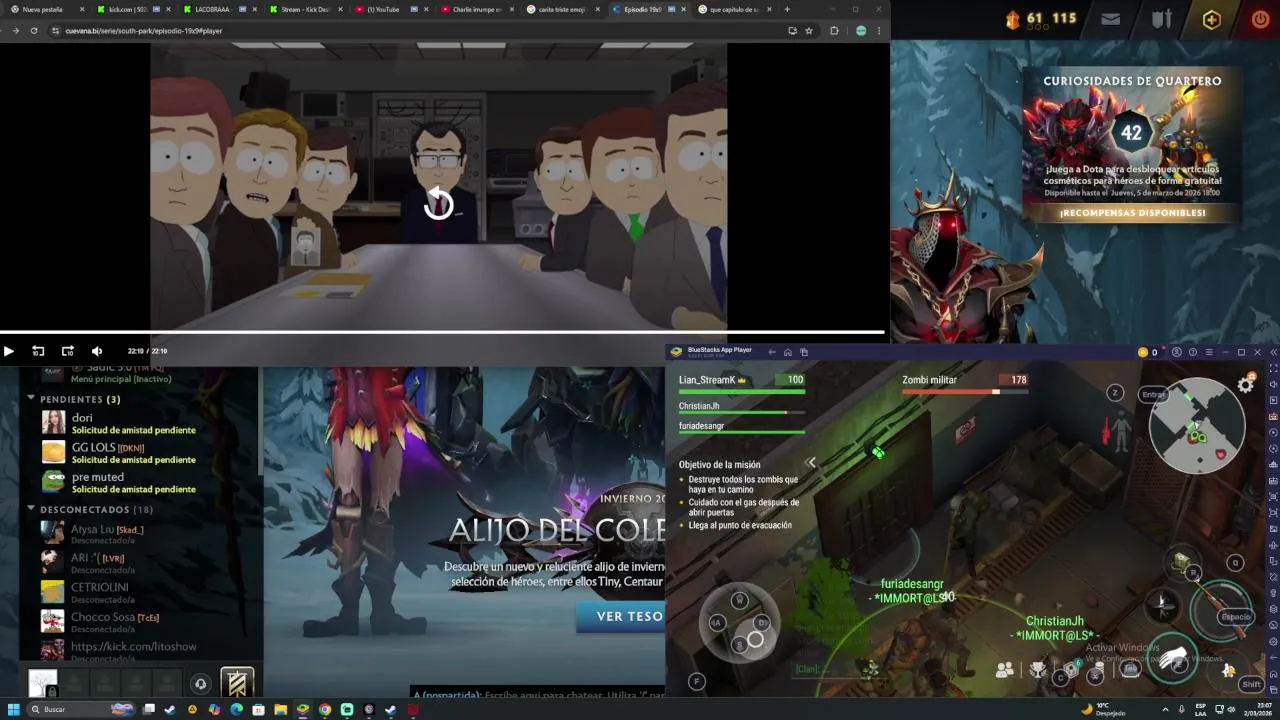
Task: Select pending friend pre muted
Action: [x=140, y=482]
